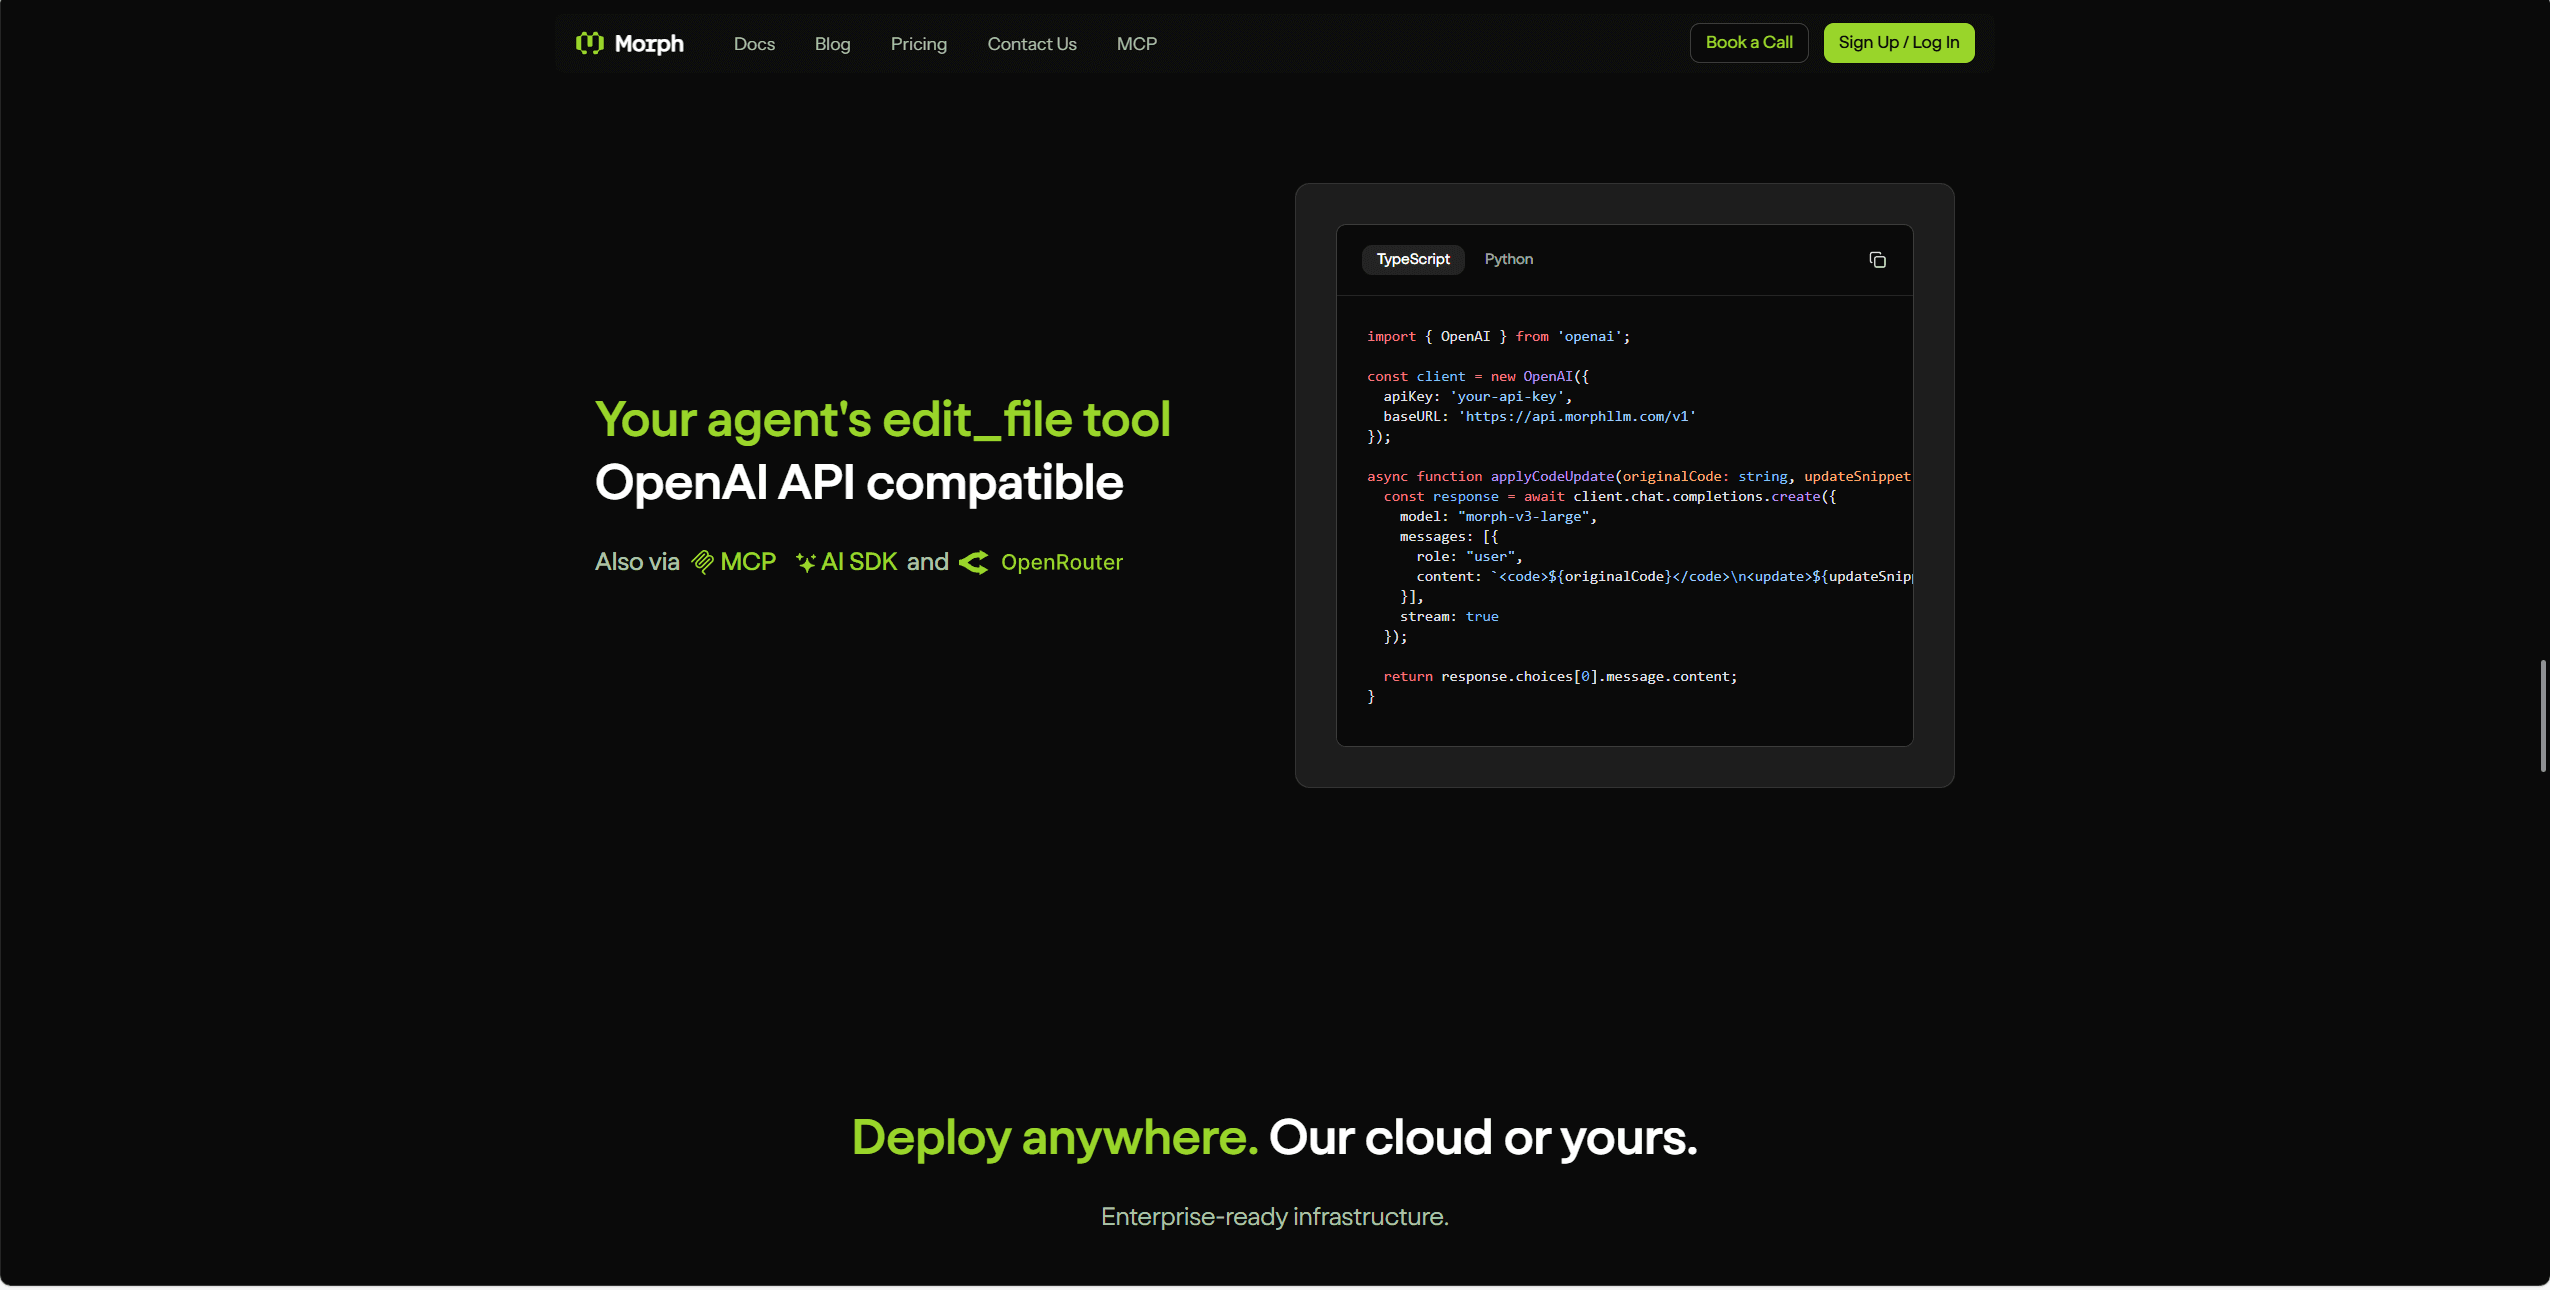Open Contact Us from the navigation bar
The width and height of the screenshot is (2550, 1290).
point(1031,44)
